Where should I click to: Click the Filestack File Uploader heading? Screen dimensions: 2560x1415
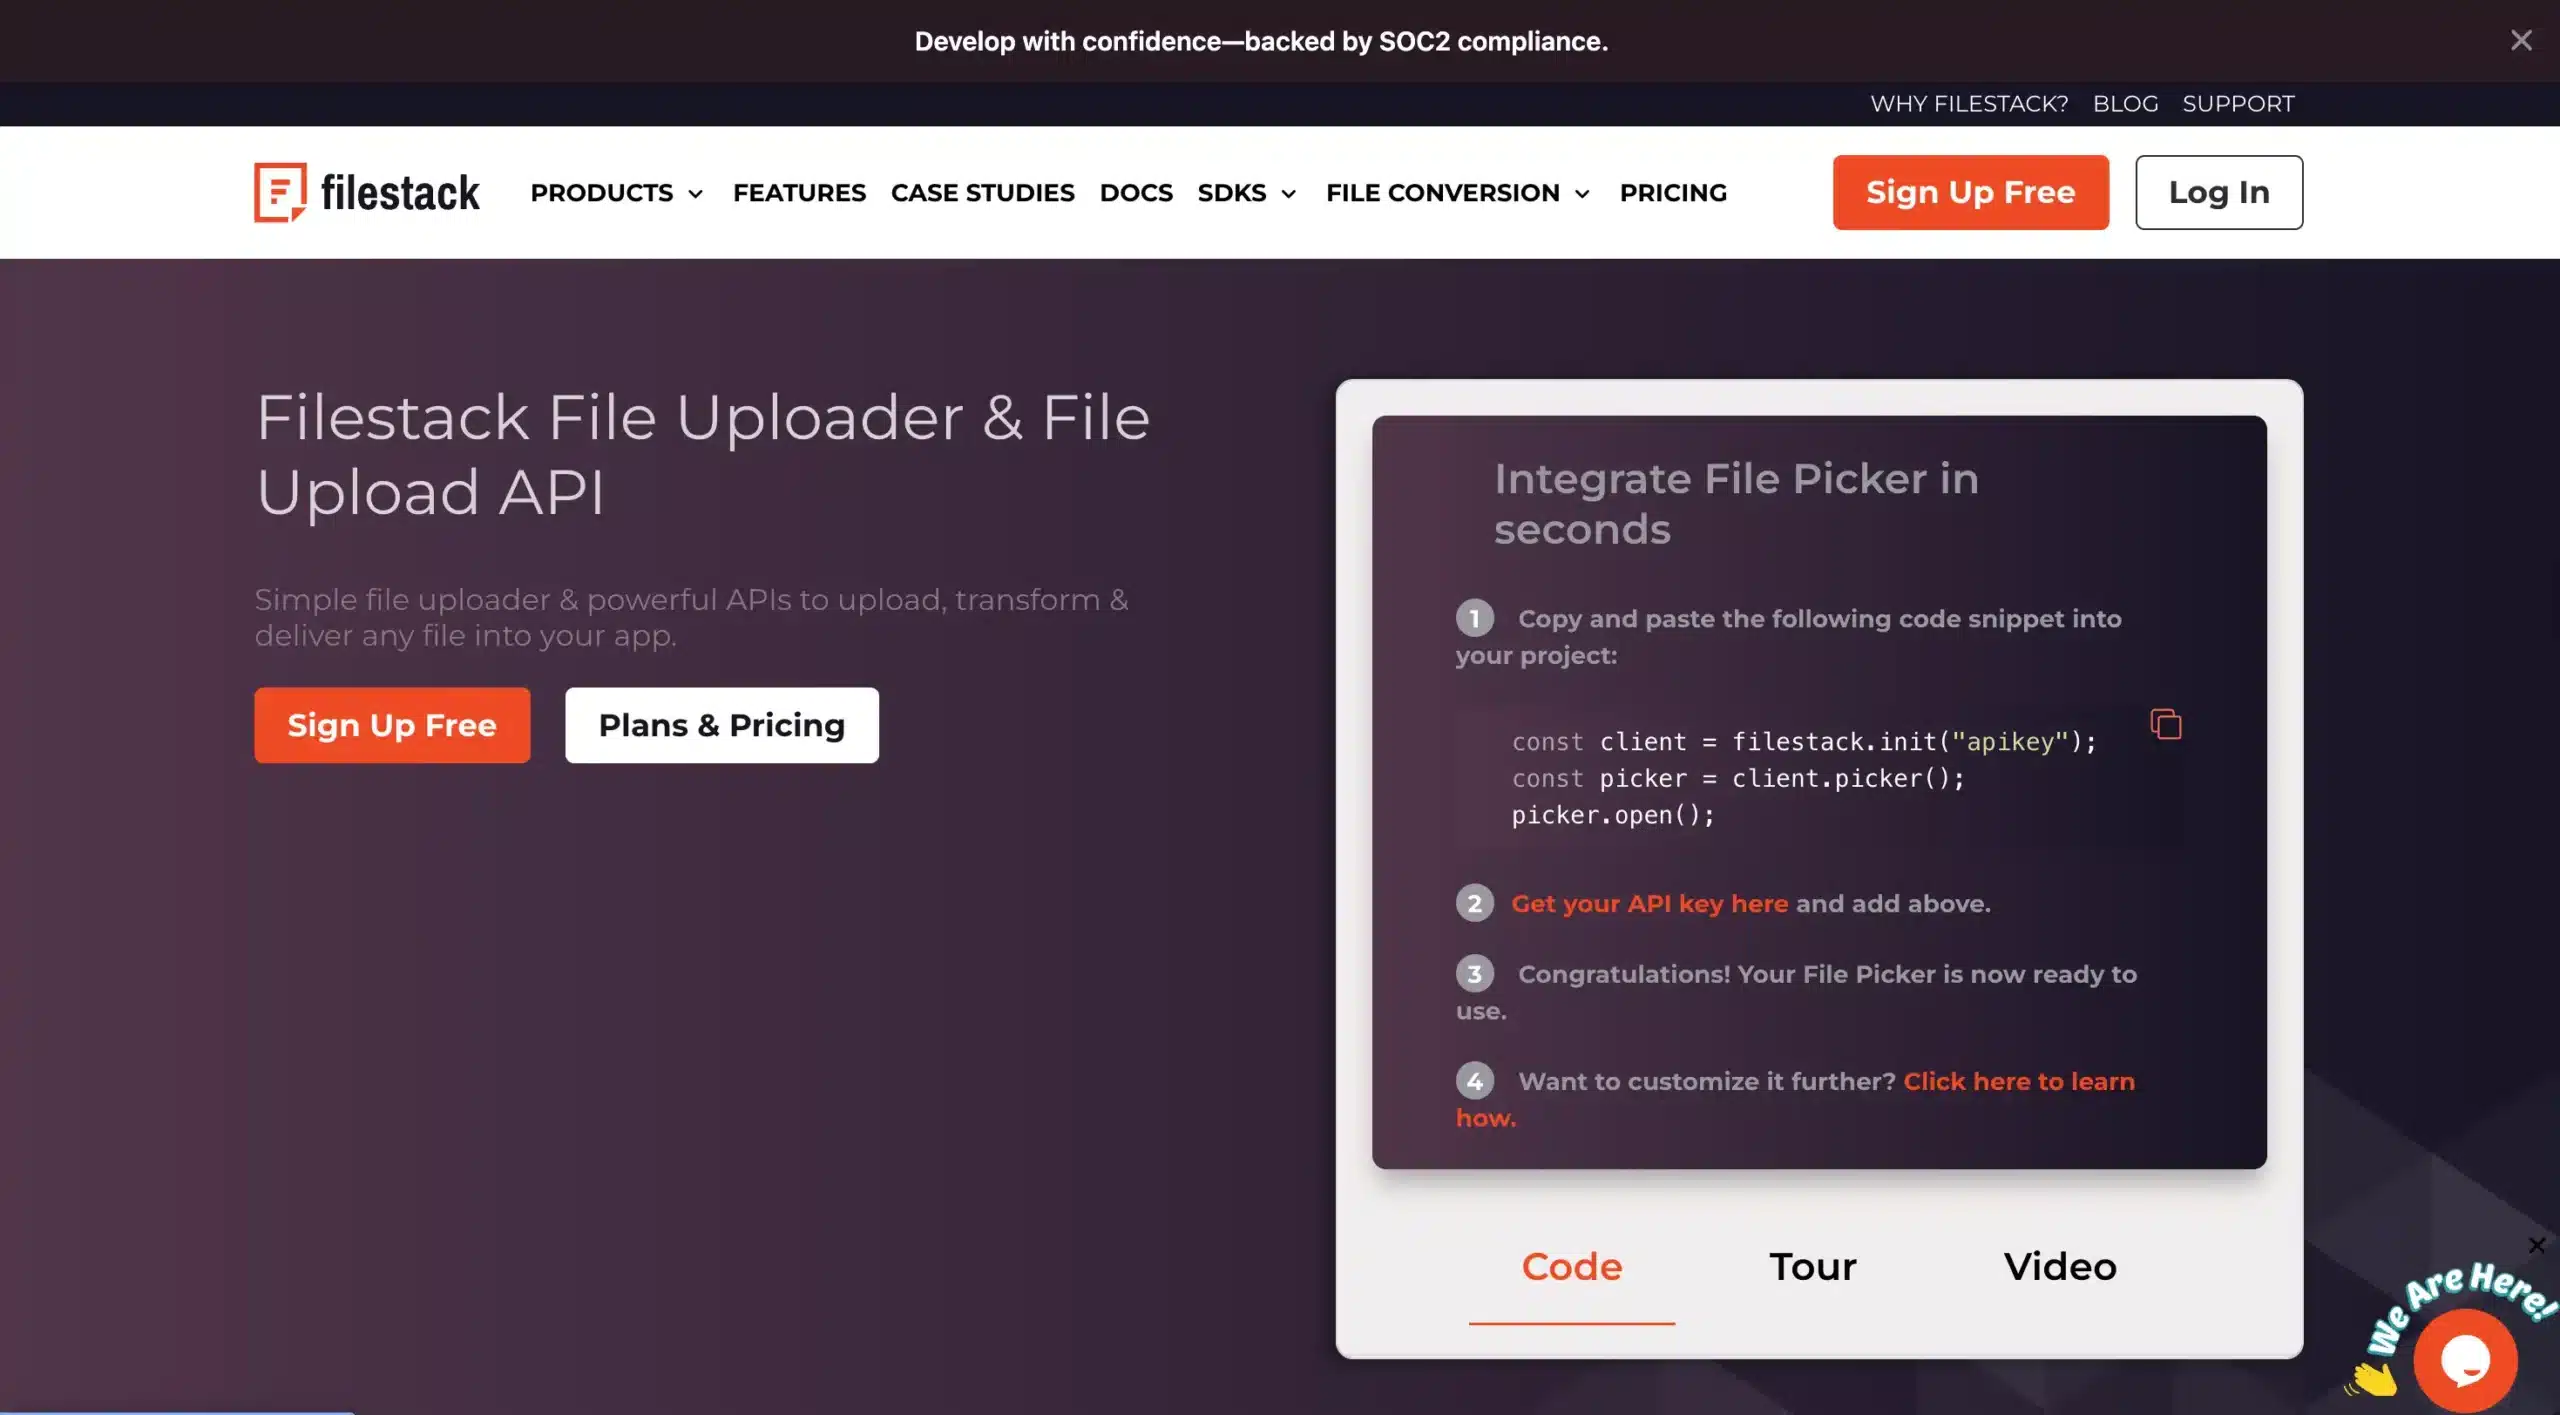click(703, 454)
